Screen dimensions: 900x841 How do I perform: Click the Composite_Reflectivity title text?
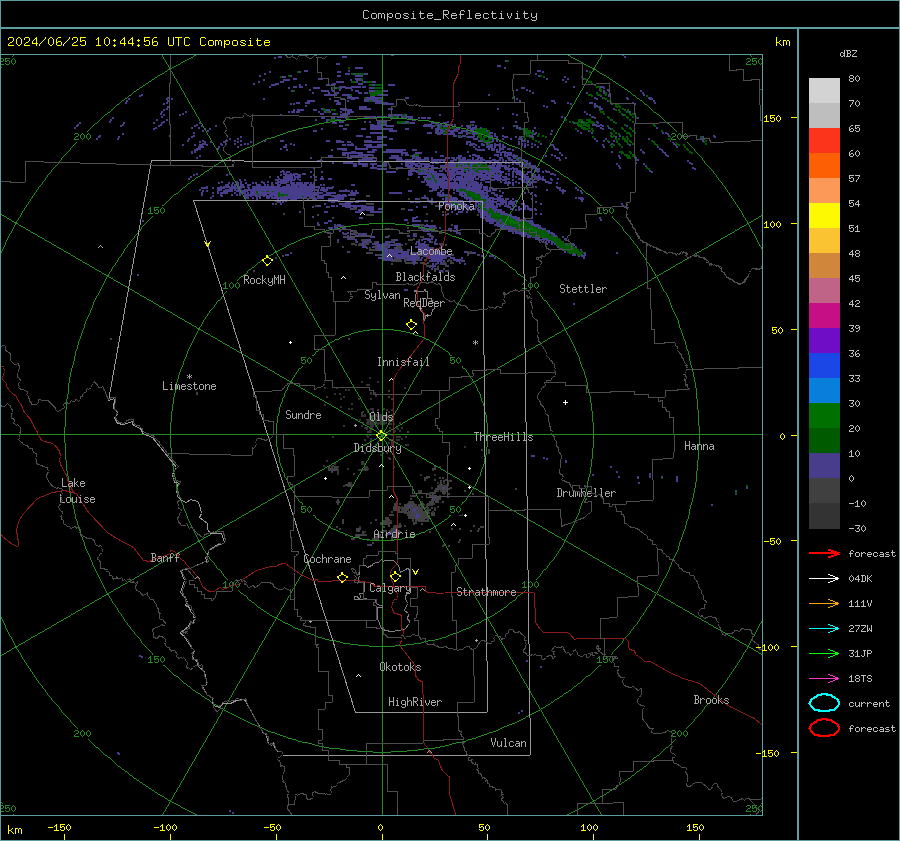(x=449, y=15)
